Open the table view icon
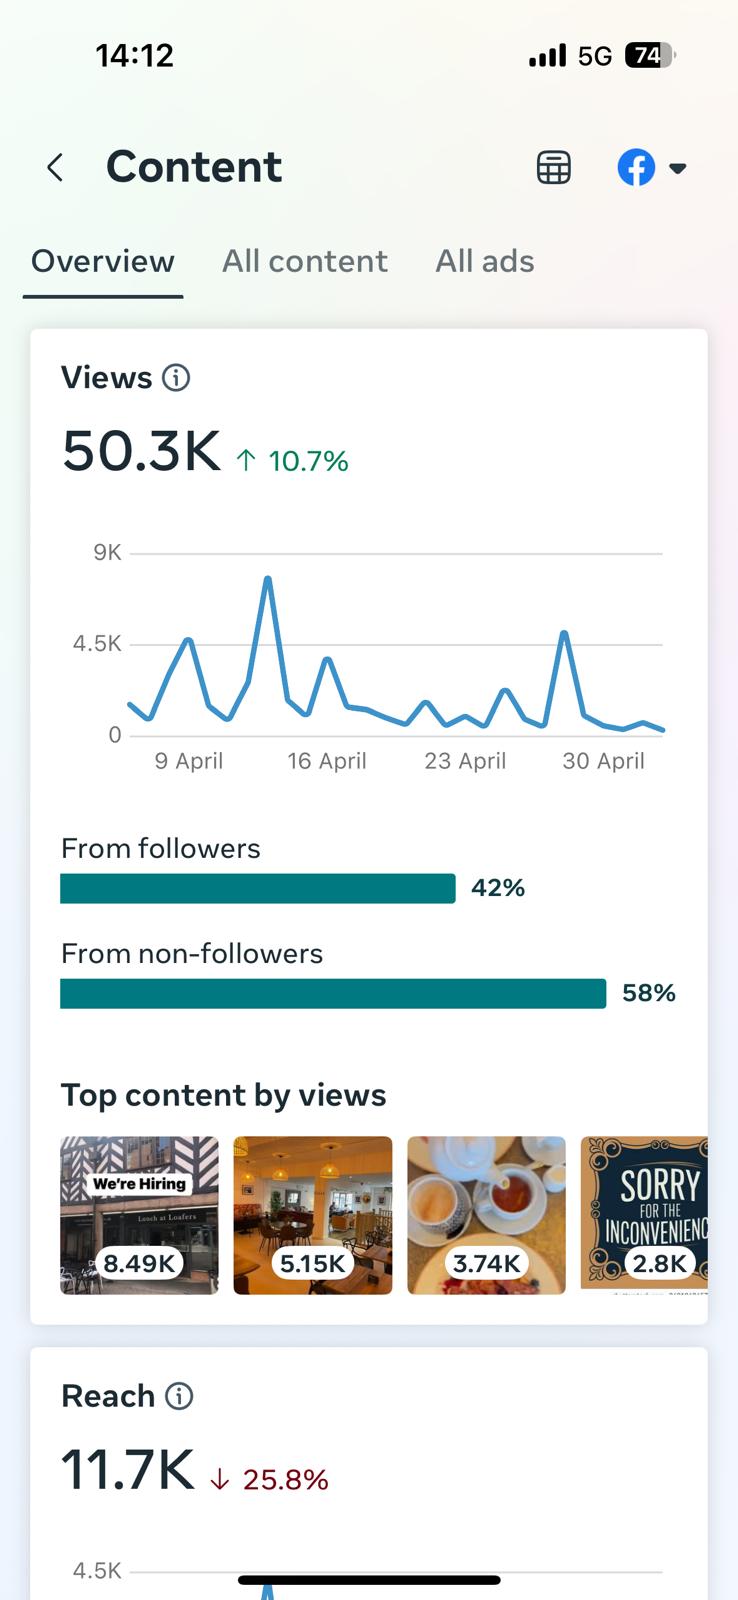The image size is (738, 1600). point(553,168)
